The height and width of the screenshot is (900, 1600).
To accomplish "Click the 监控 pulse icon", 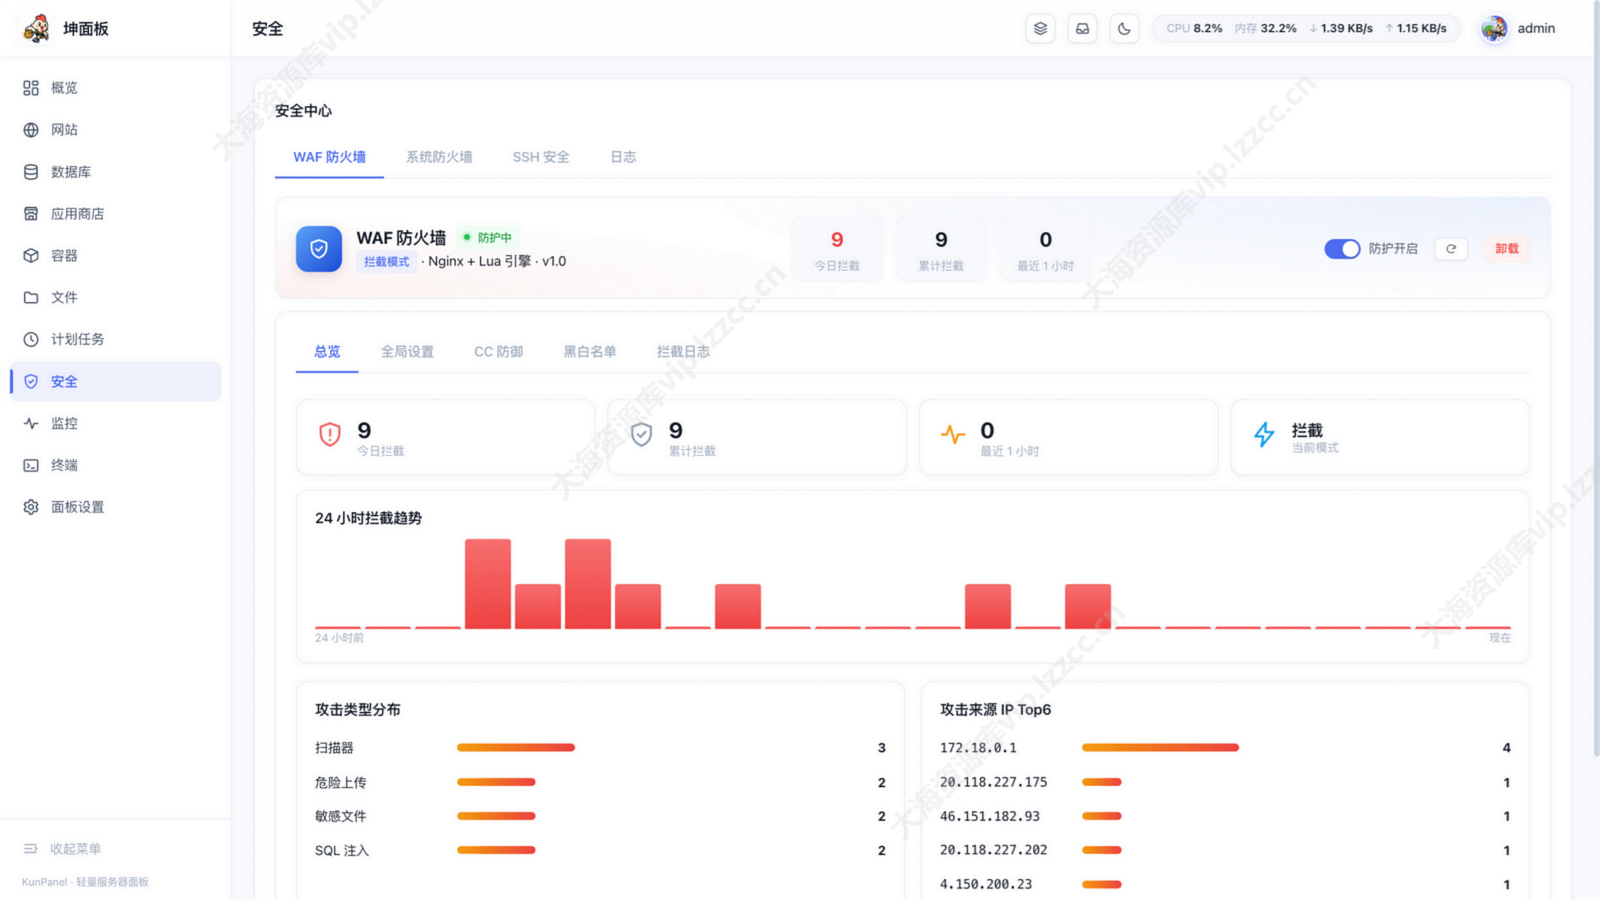I will coord(31,424).
